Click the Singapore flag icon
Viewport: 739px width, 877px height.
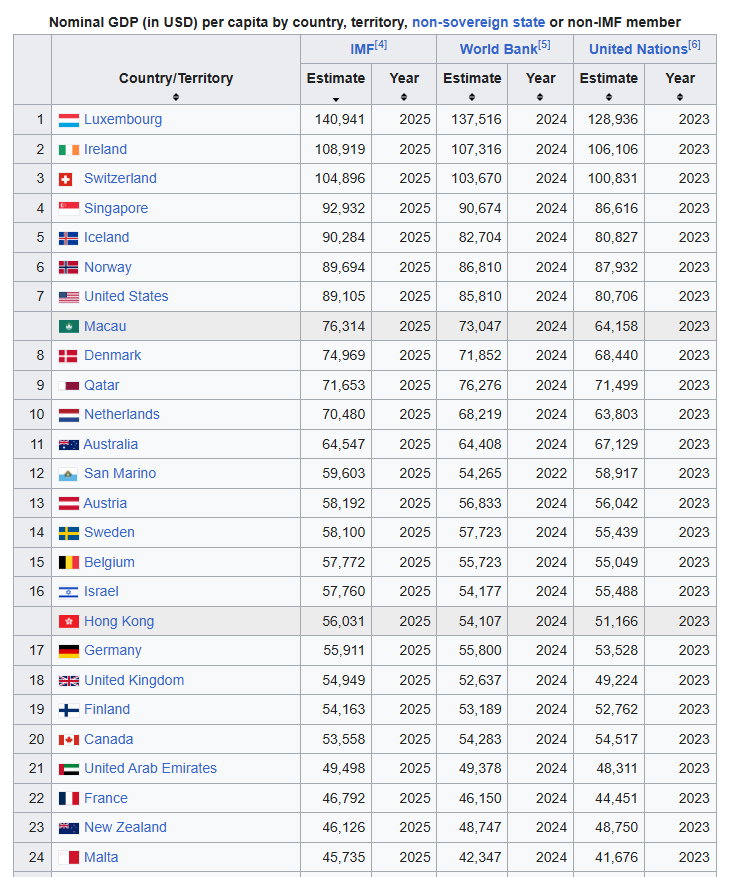coord(69,209)
